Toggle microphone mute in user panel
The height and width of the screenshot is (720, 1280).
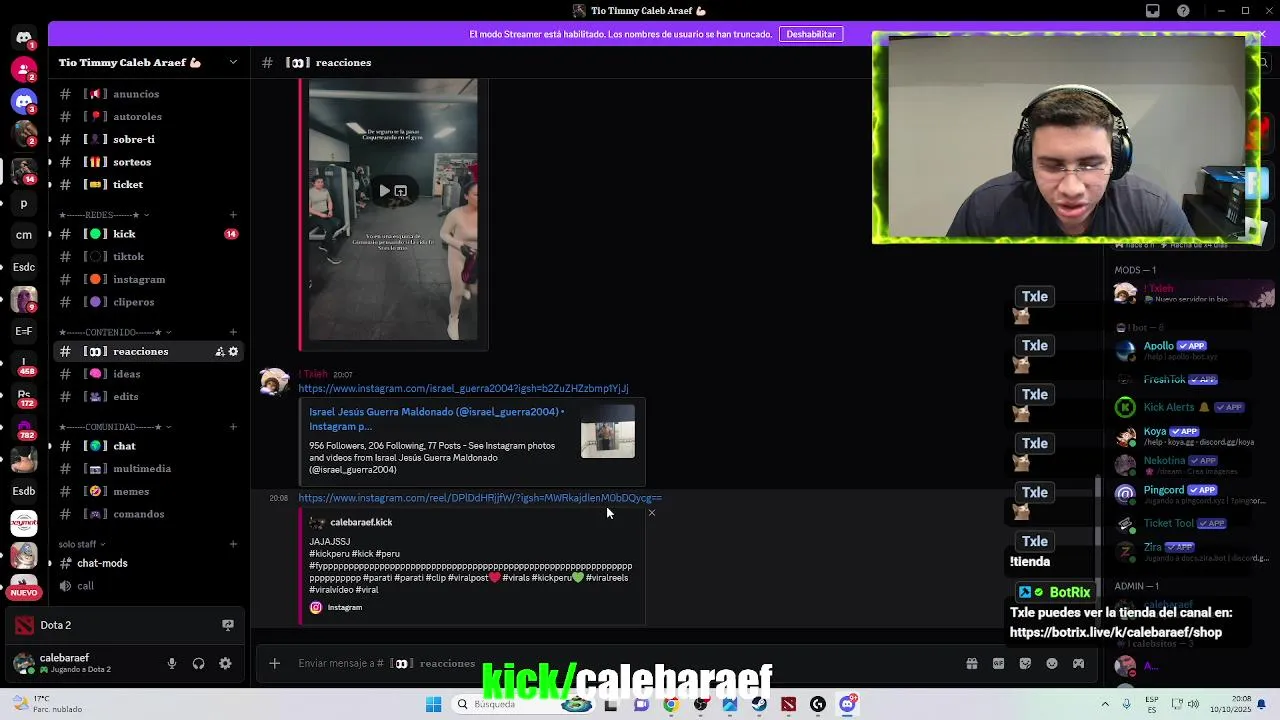click(x=172, y=663)
